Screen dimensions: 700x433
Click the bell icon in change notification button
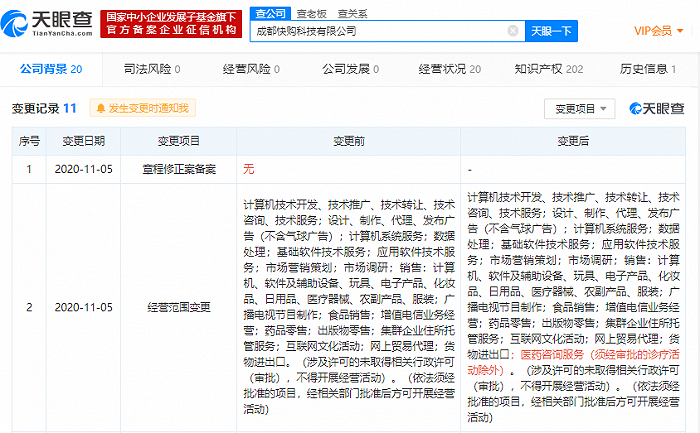click(101, 108)
